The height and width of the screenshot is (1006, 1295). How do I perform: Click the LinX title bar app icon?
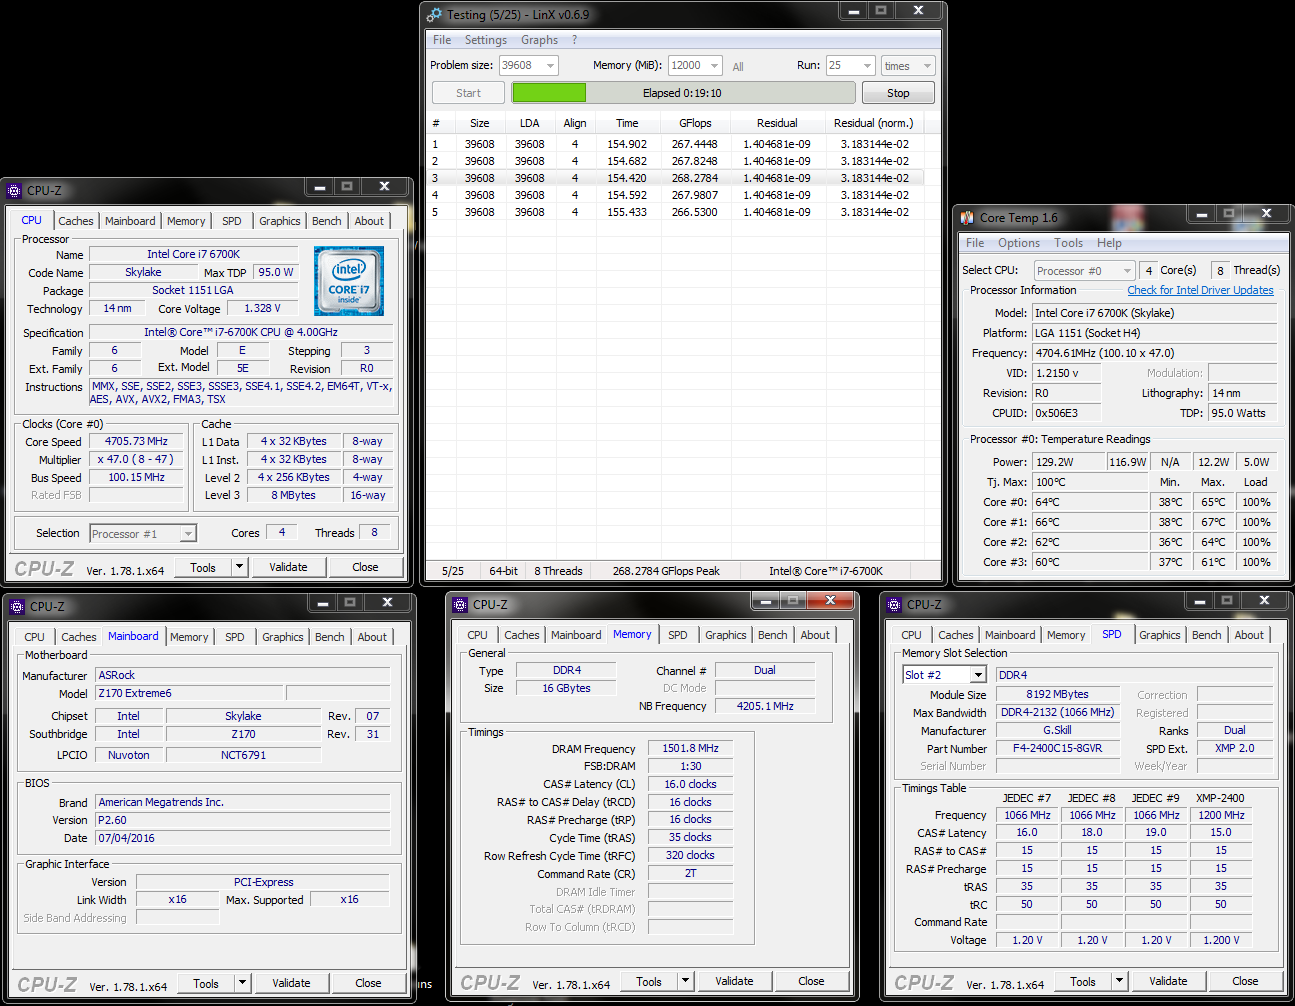click(x=434, y=15)
